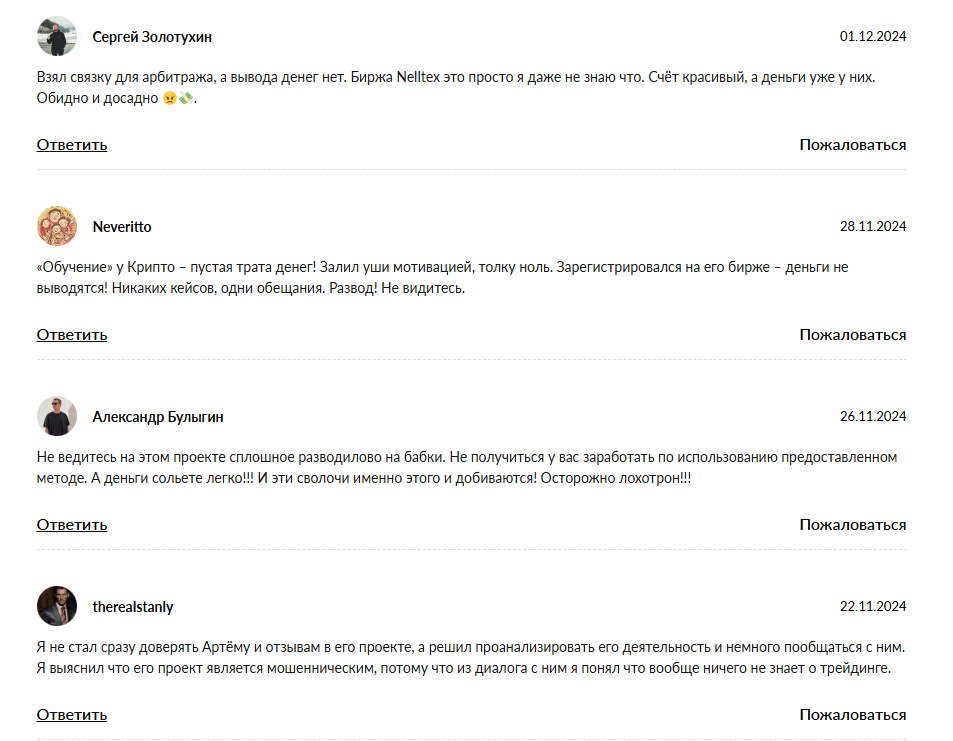Viewport: 953px width, 741px height.
Task: Open the Neveritto username
Action: point(122,227)
